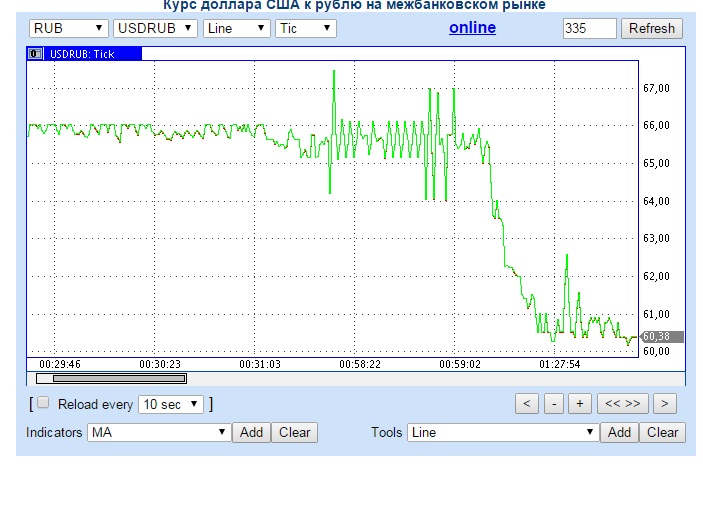Click Add next to Indicators

pyautogui.click(x=251, y=432)
